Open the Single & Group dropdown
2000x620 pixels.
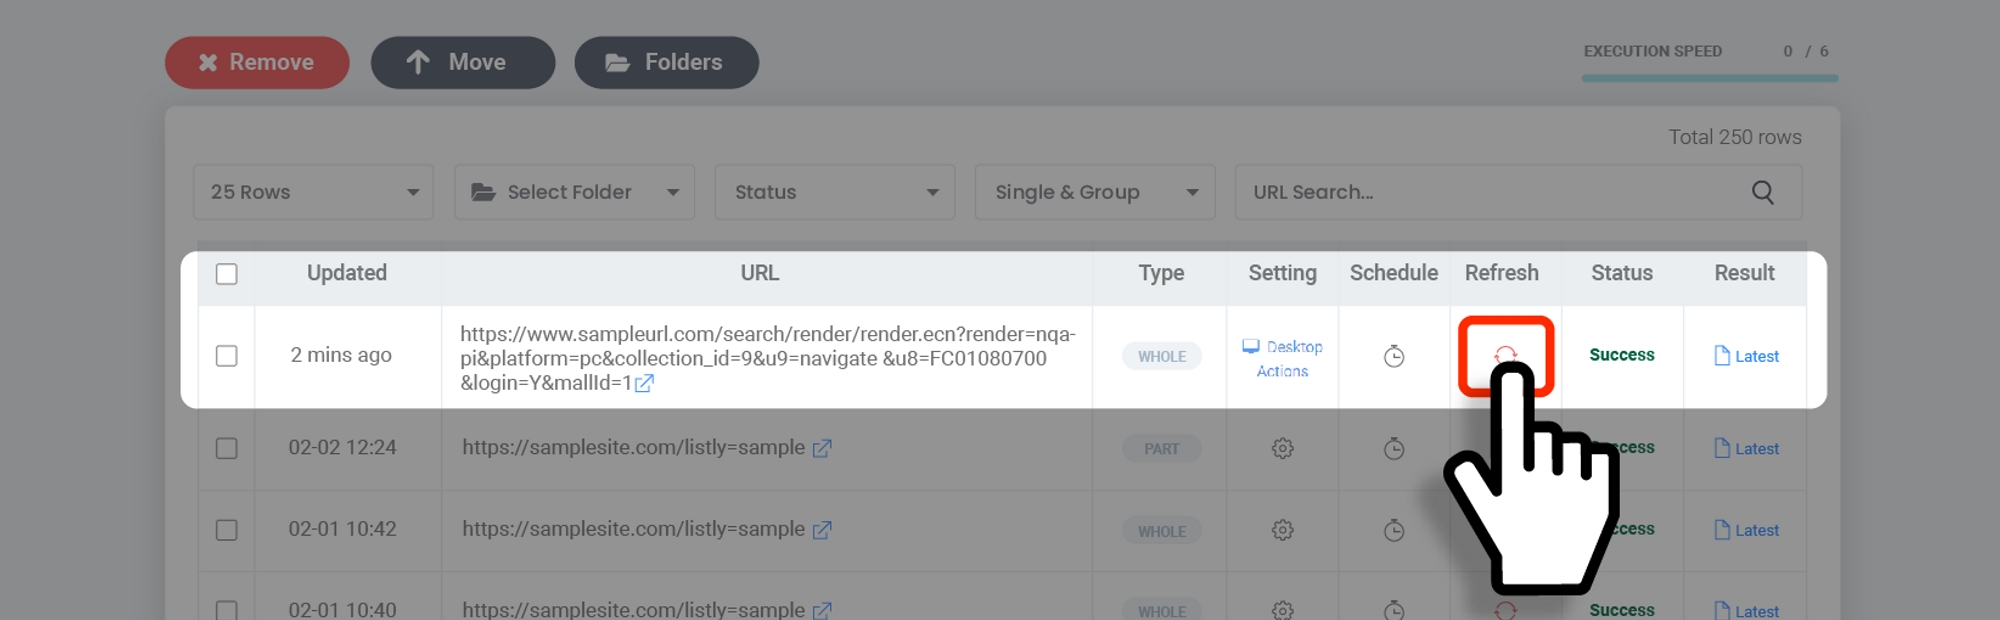1094,192
